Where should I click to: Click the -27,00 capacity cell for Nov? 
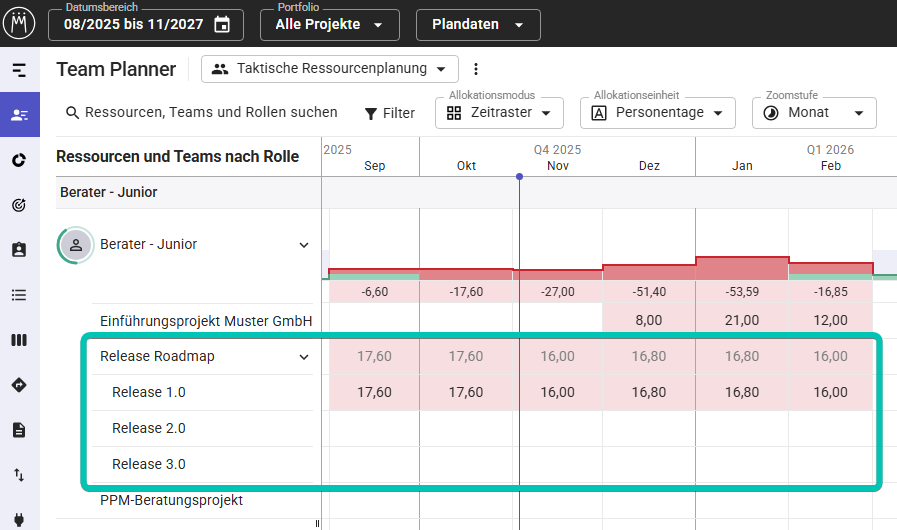click(x=558, y=292)
